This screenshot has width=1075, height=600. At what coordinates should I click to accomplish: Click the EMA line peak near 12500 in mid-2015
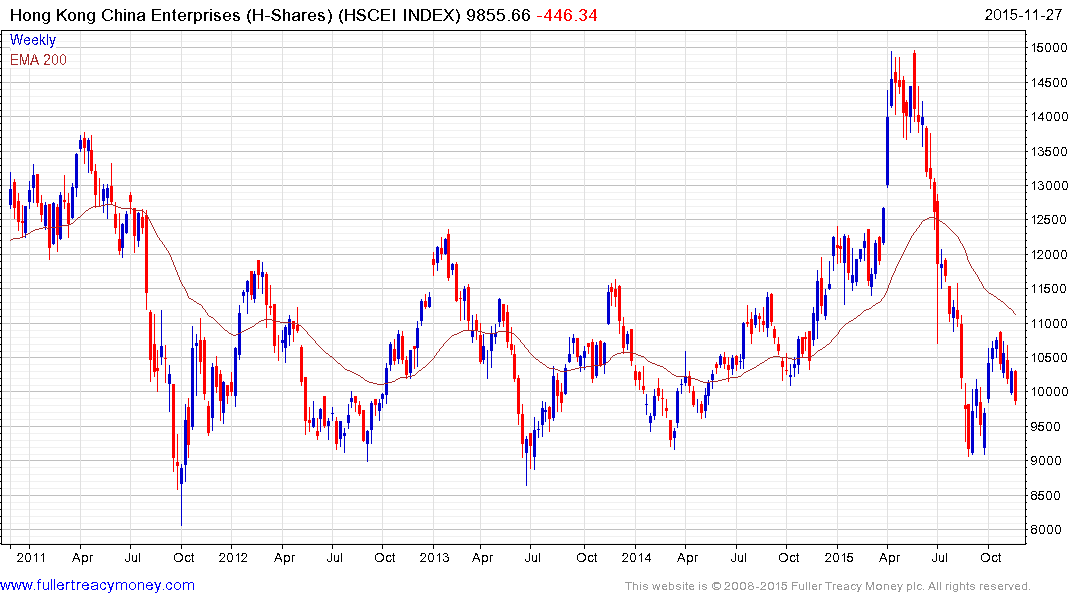point(932,217)
